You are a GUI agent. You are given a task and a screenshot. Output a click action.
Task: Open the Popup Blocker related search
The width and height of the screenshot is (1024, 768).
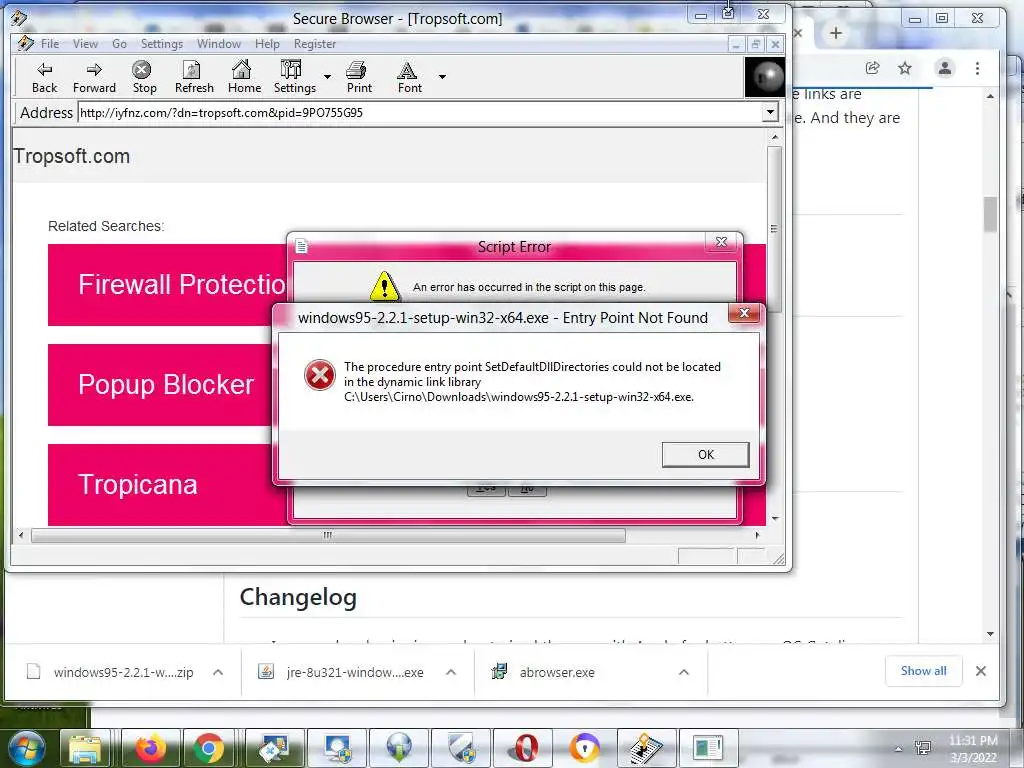point(160,385)
